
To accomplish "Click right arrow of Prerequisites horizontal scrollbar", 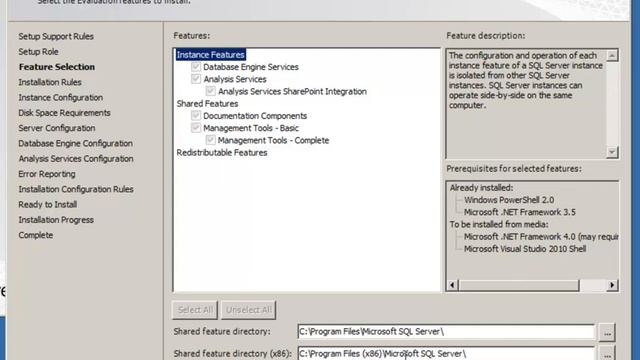I will [x=612, y=285].
